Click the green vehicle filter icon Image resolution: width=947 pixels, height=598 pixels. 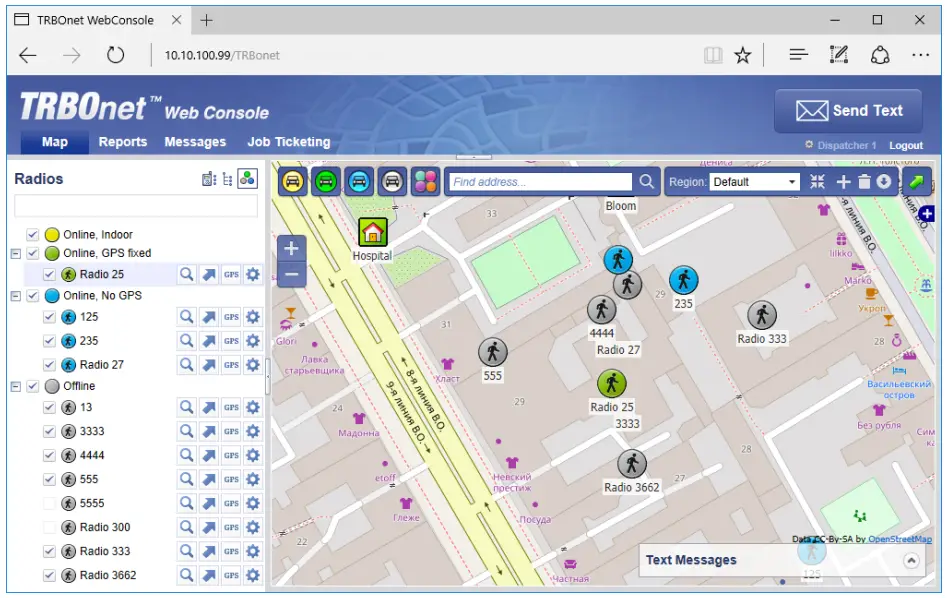coord(326,181)
